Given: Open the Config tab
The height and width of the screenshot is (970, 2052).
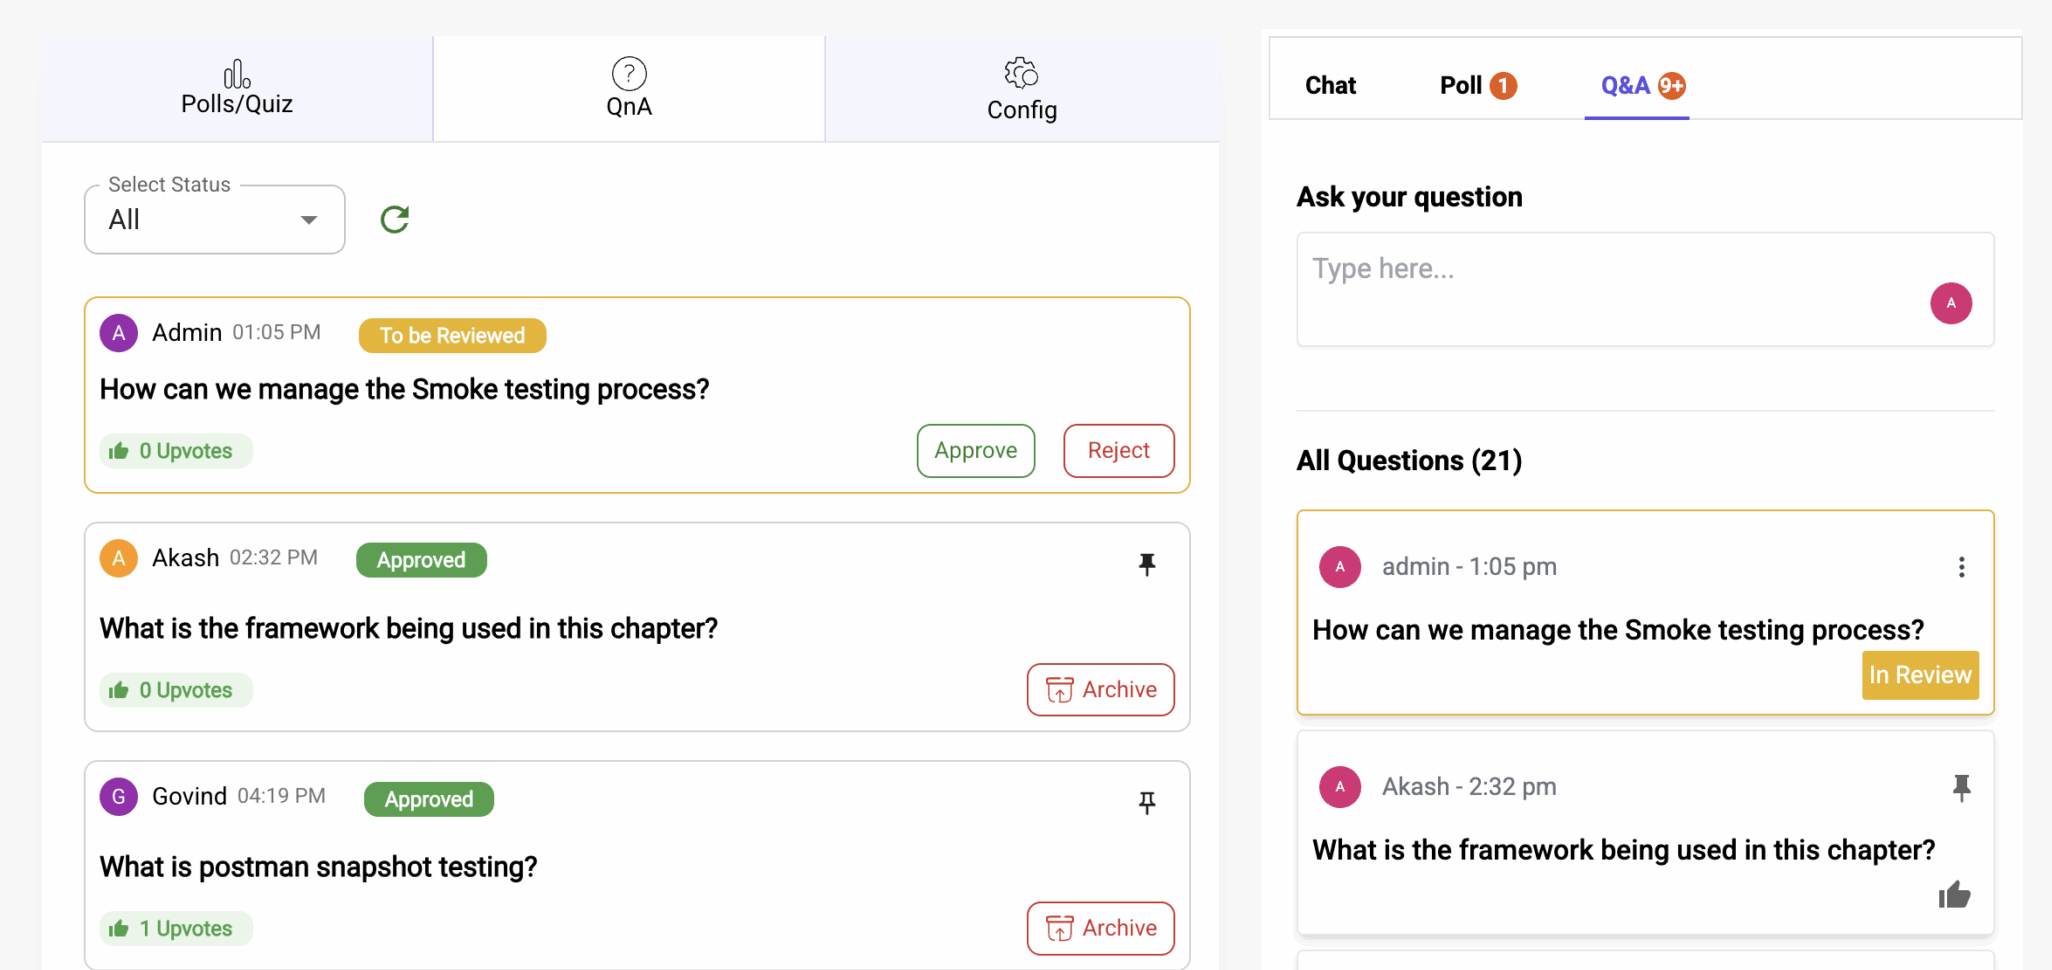Looking at the screenshot, I should [x=1021, y=89].
